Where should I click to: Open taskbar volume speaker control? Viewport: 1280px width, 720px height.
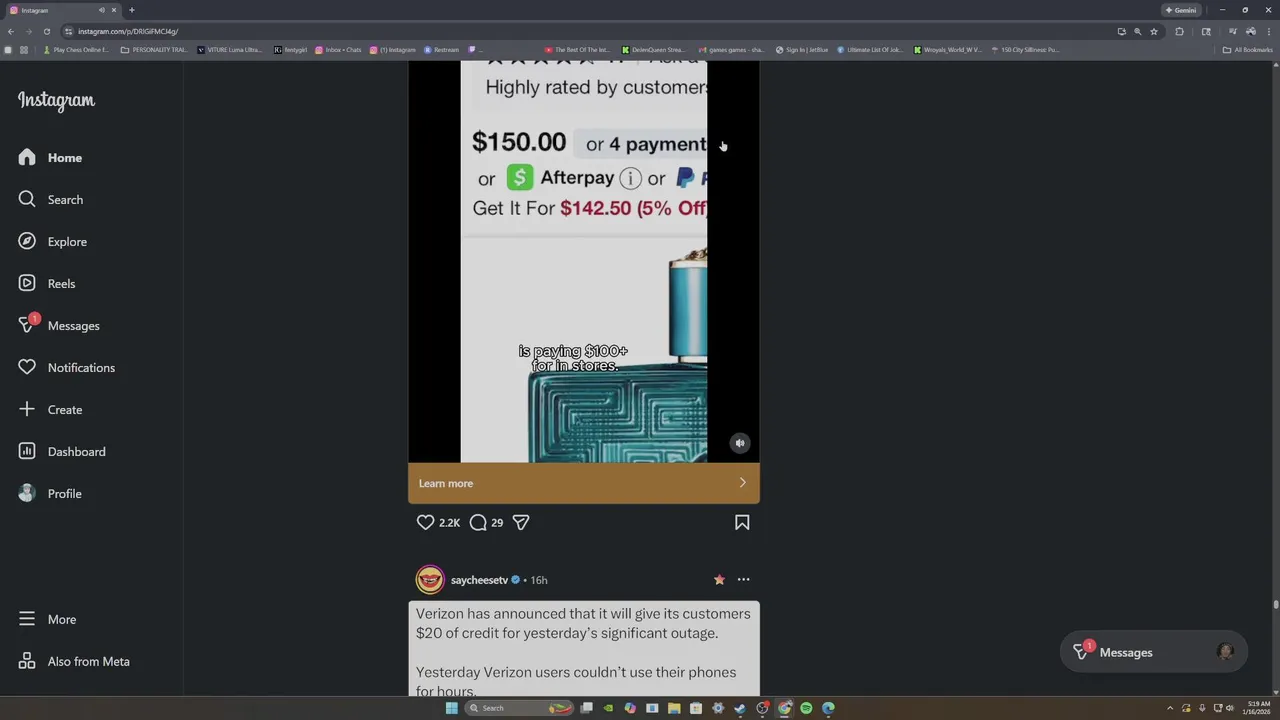point(1230,708)
